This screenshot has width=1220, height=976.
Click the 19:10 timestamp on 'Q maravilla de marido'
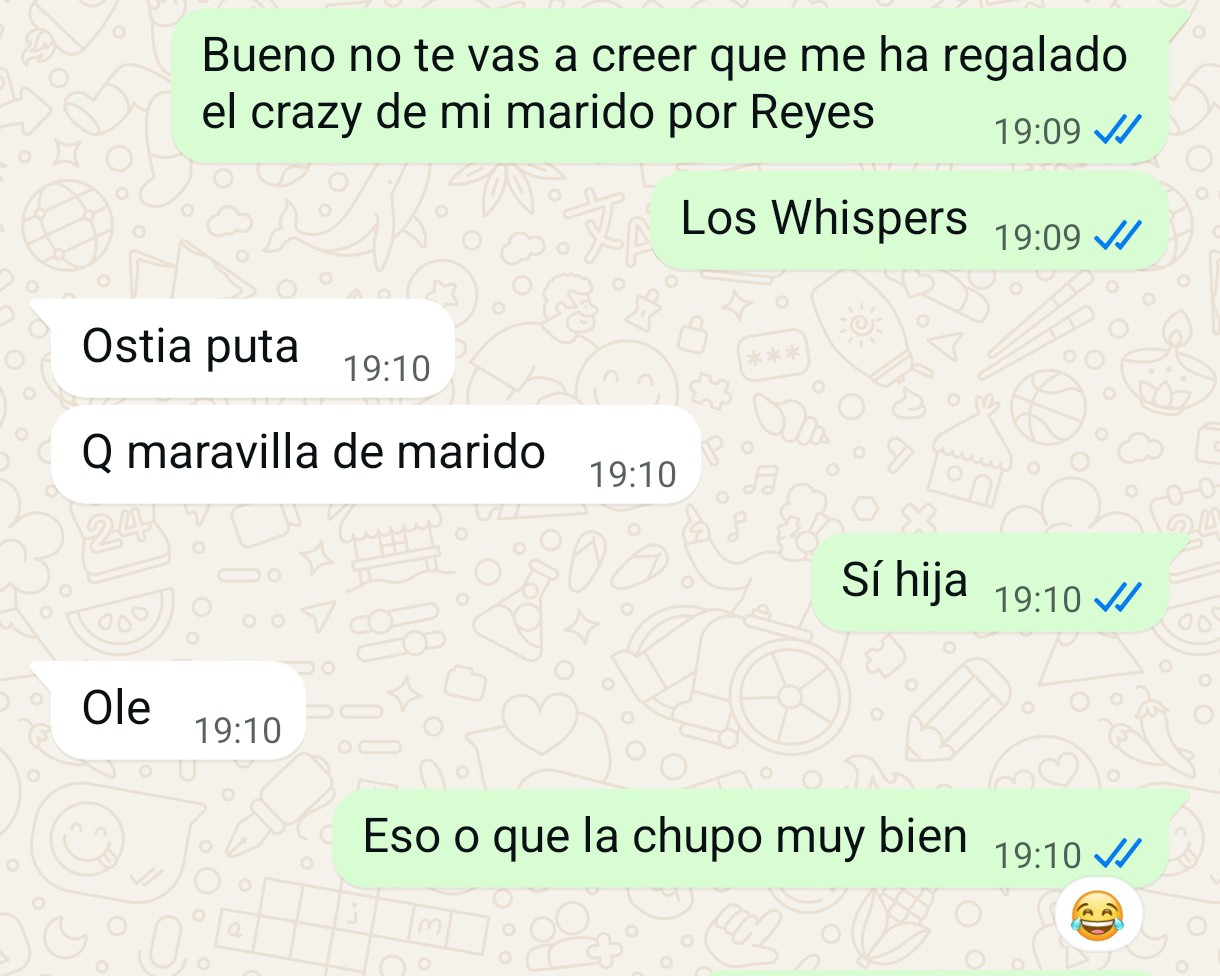(633, 475)
